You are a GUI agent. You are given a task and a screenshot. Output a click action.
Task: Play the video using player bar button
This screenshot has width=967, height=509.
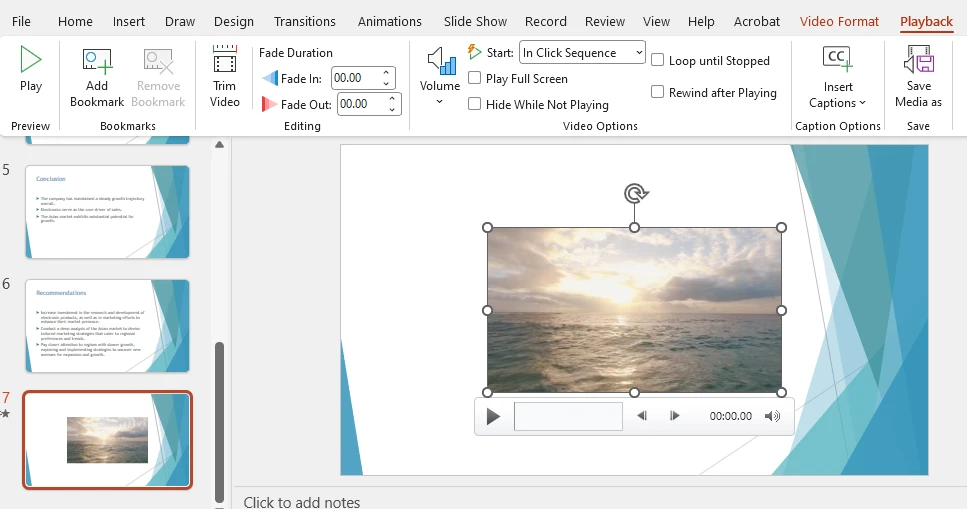coord(493,416)
